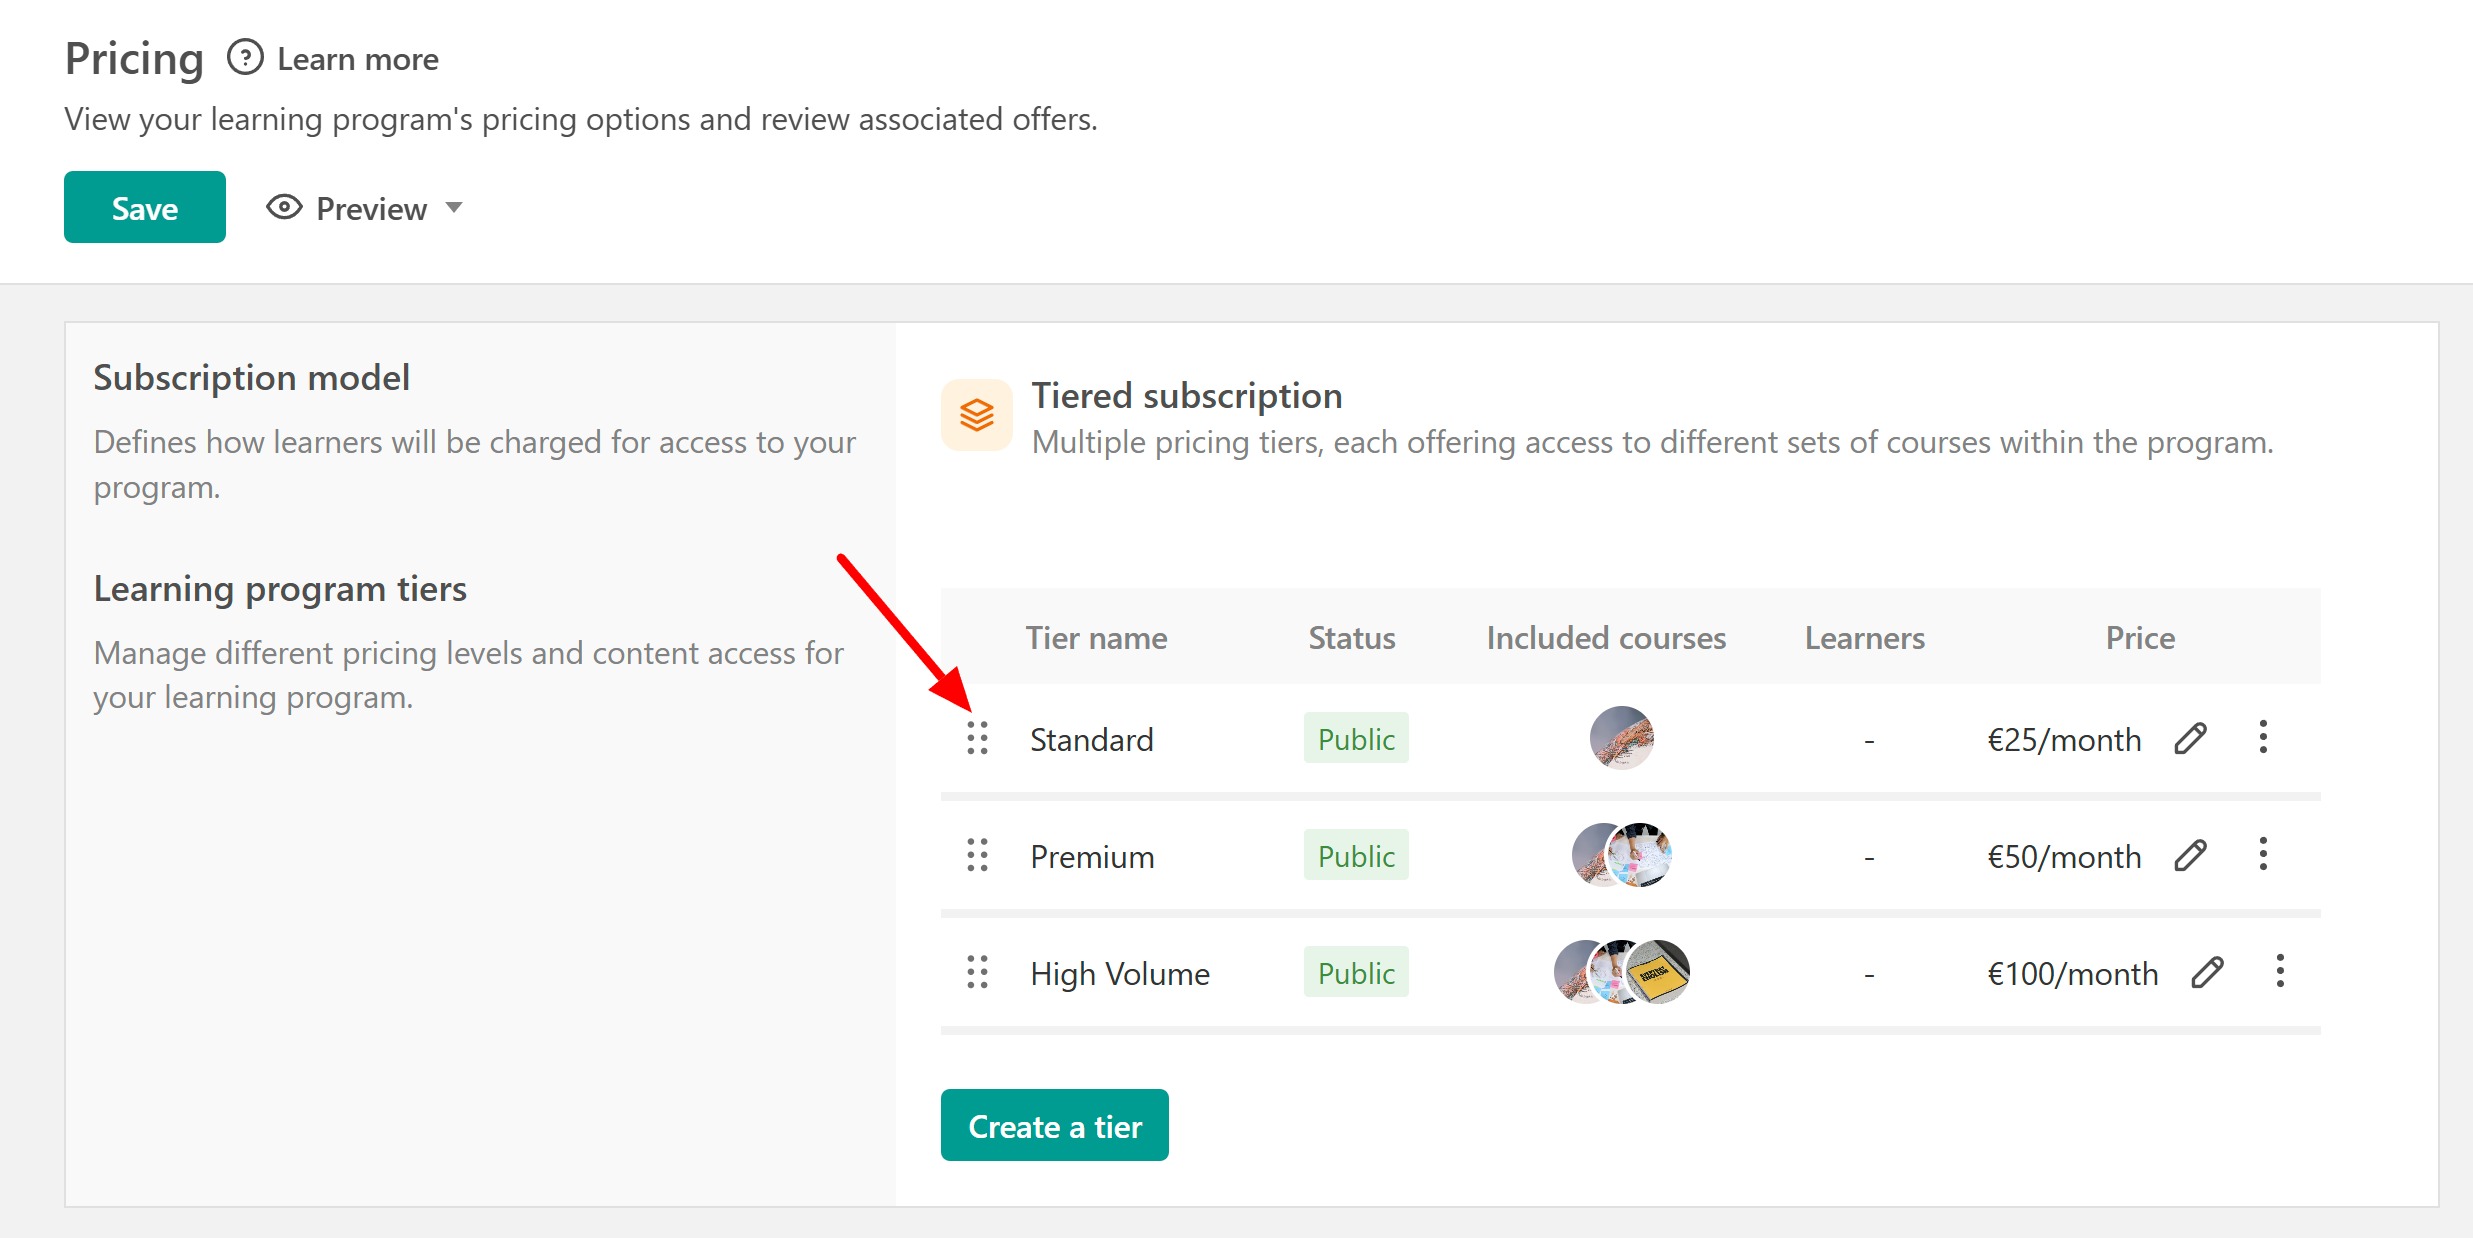Click the High Volume Public status badge
This screenshot has width=2473, height=1238.
click(1355, 972)
